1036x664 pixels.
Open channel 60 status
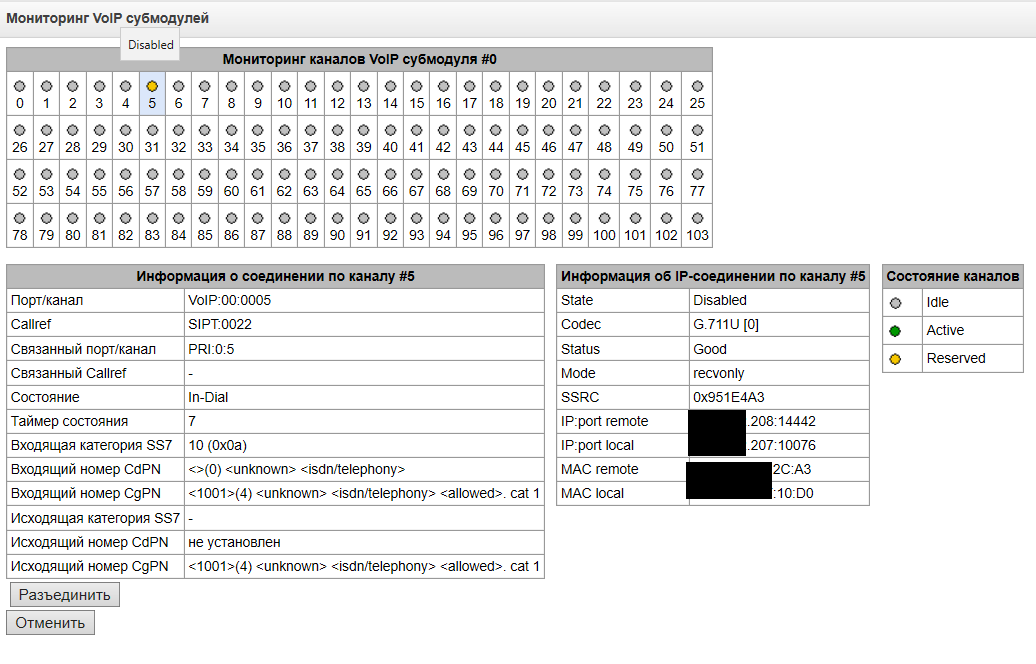point(231,174)
